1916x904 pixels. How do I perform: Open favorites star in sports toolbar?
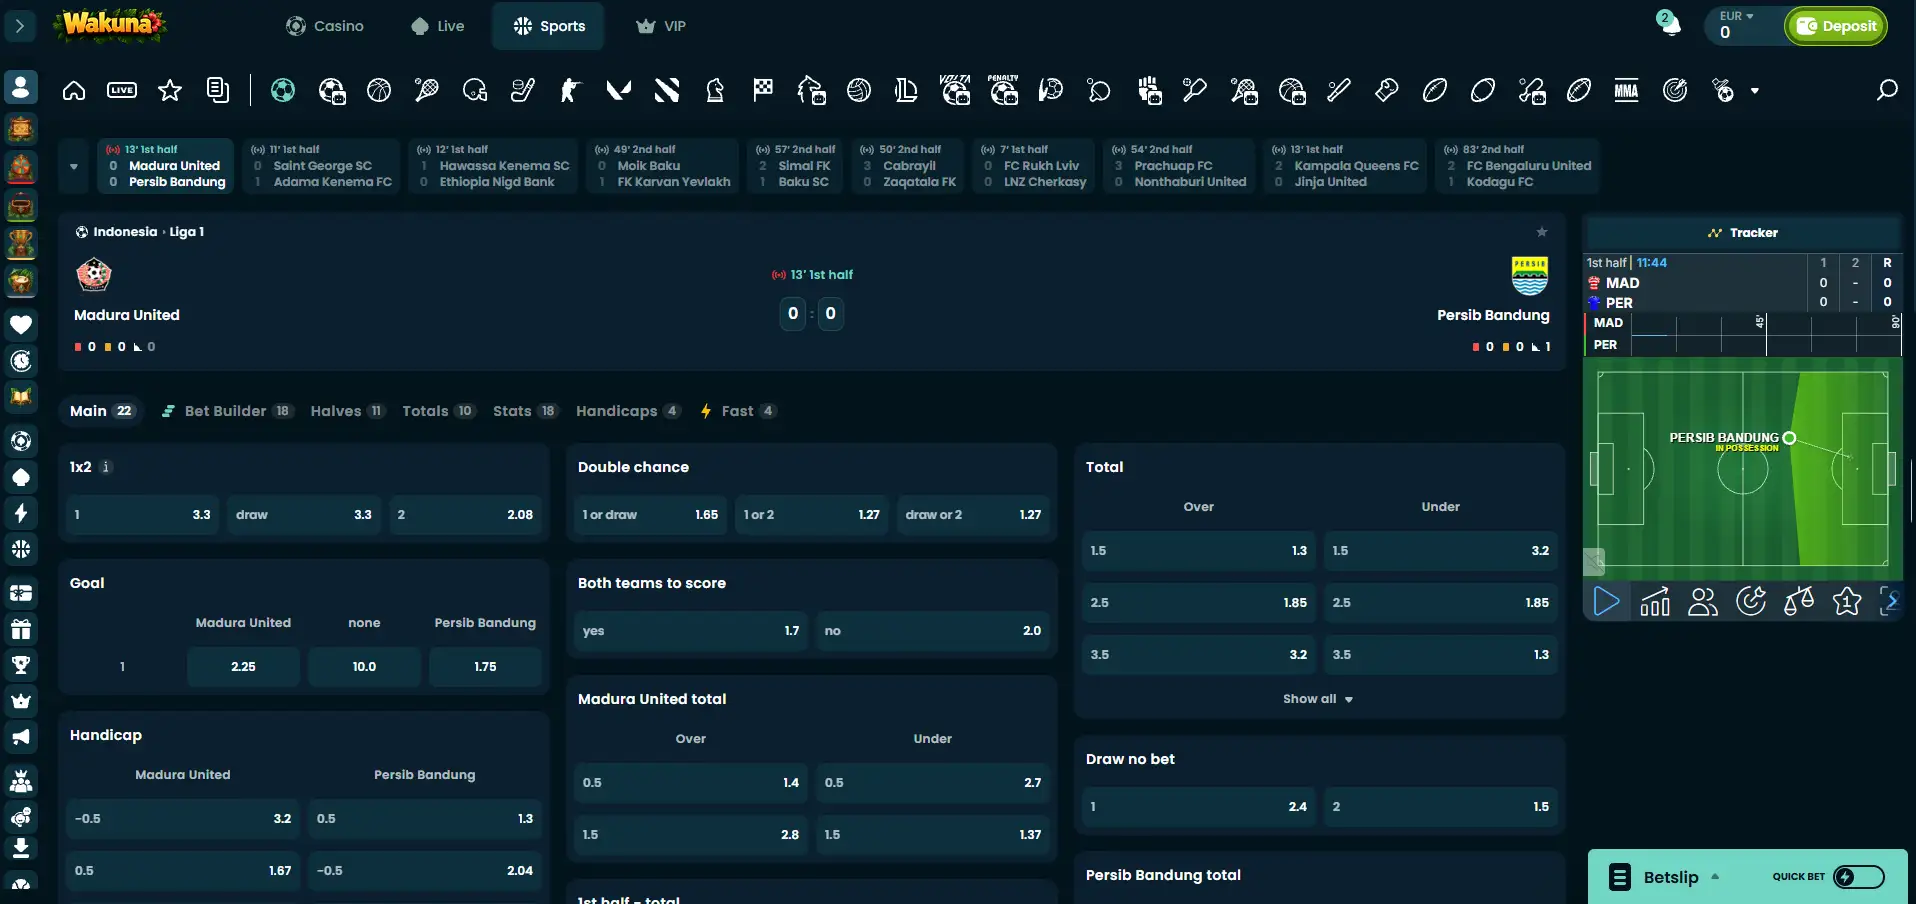pos(170,91)
